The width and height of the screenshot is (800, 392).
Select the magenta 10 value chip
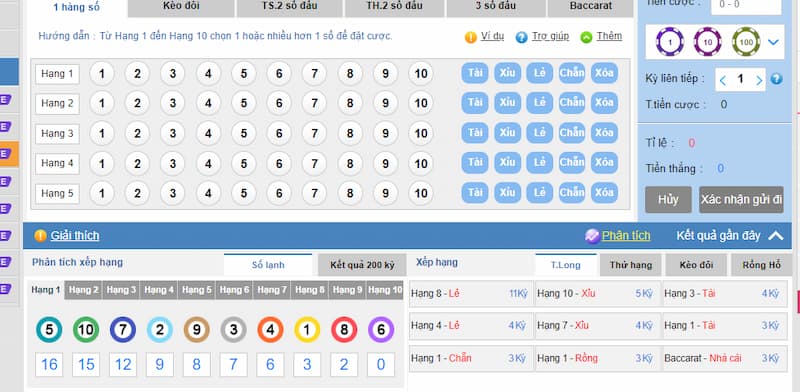point(708,42)
